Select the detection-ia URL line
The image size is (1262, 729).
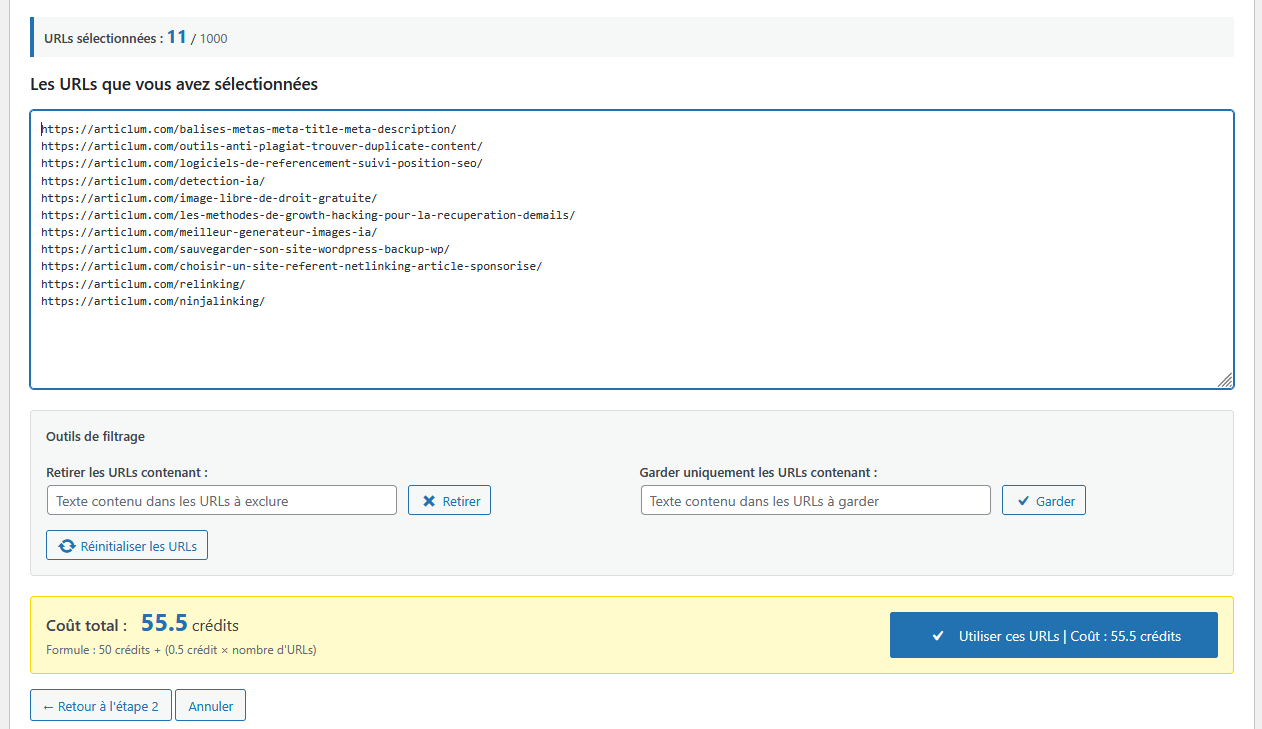153,180
